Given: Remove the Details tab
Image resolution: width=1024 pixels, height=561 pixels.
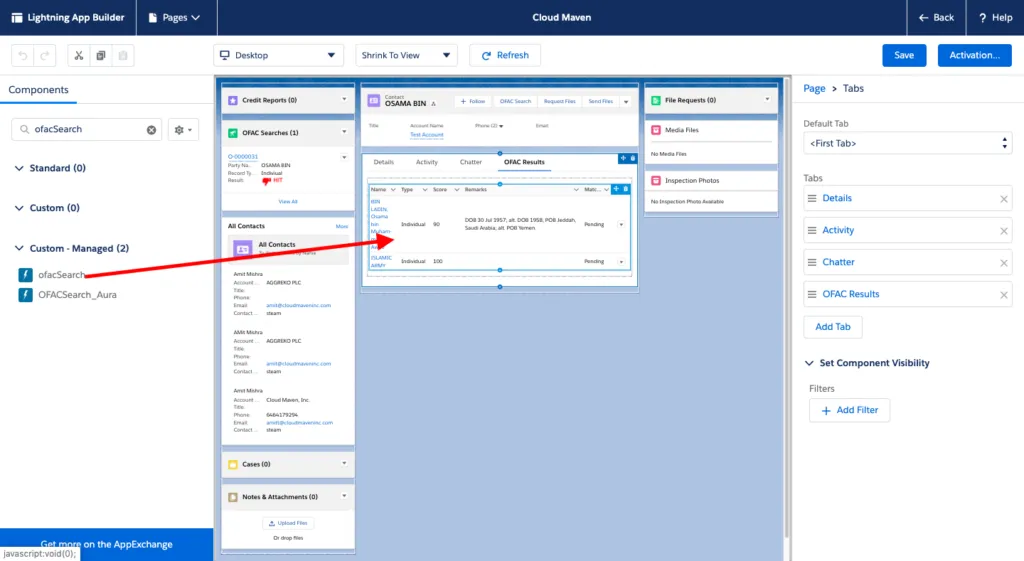Looking at the screenshot, I should click(1004, 199).
